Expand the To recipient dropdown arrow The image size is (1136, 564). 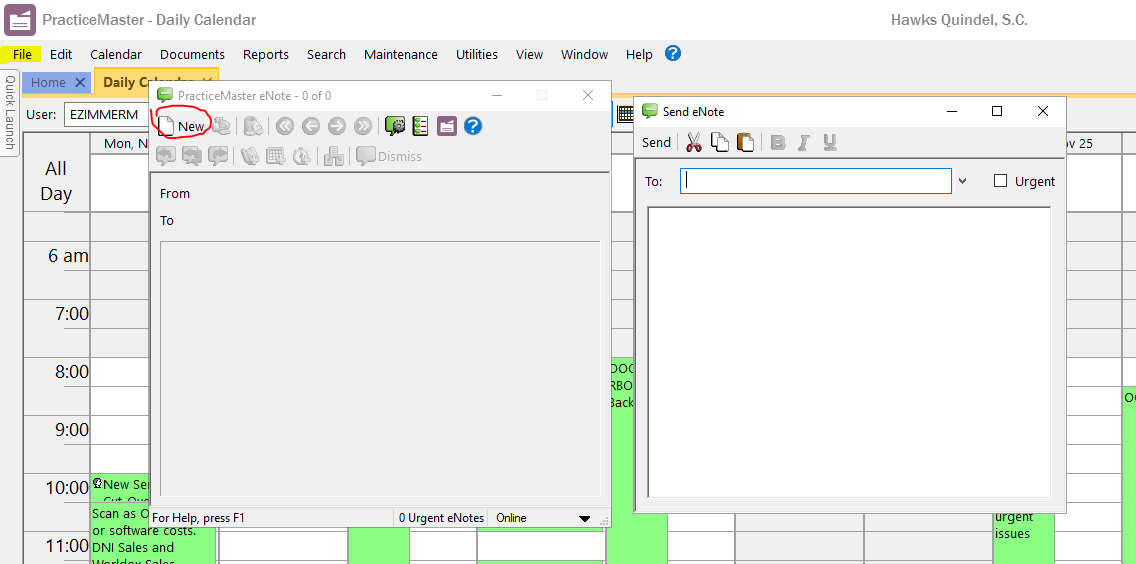point(962,181)
